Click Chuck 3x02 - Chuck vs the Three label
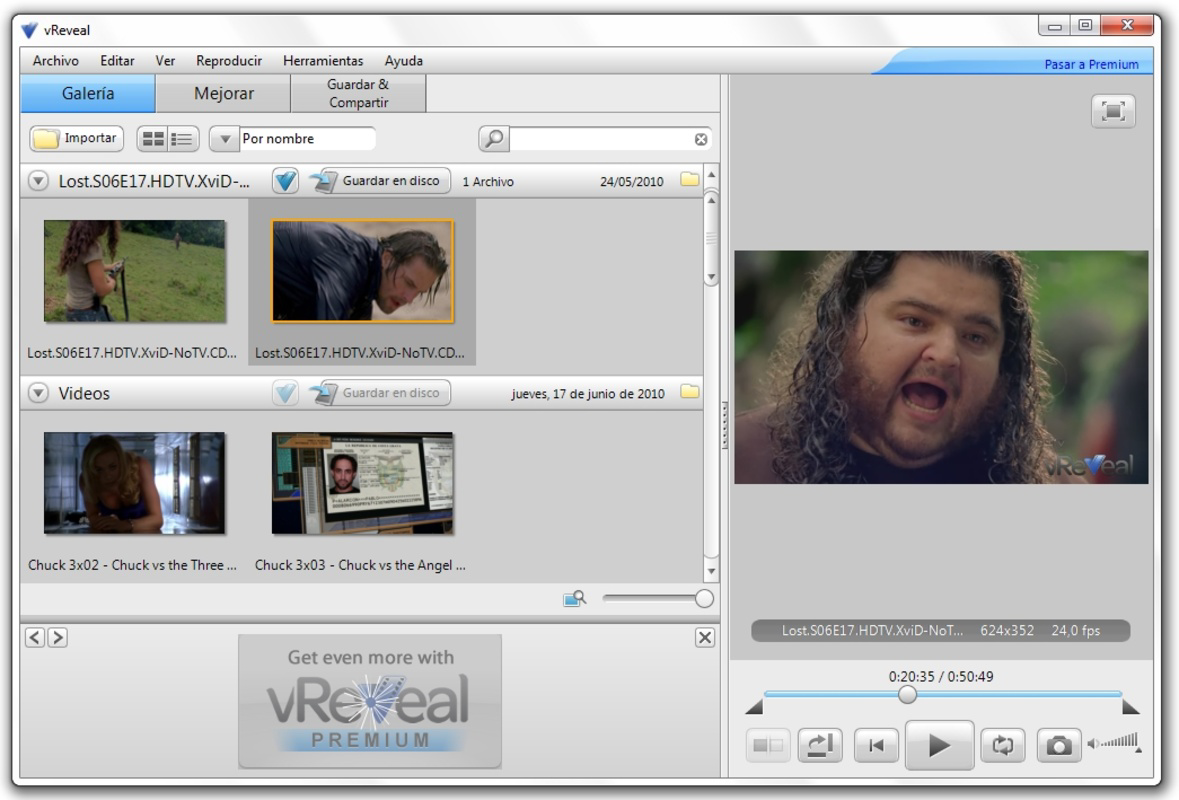 coord(132,565)
